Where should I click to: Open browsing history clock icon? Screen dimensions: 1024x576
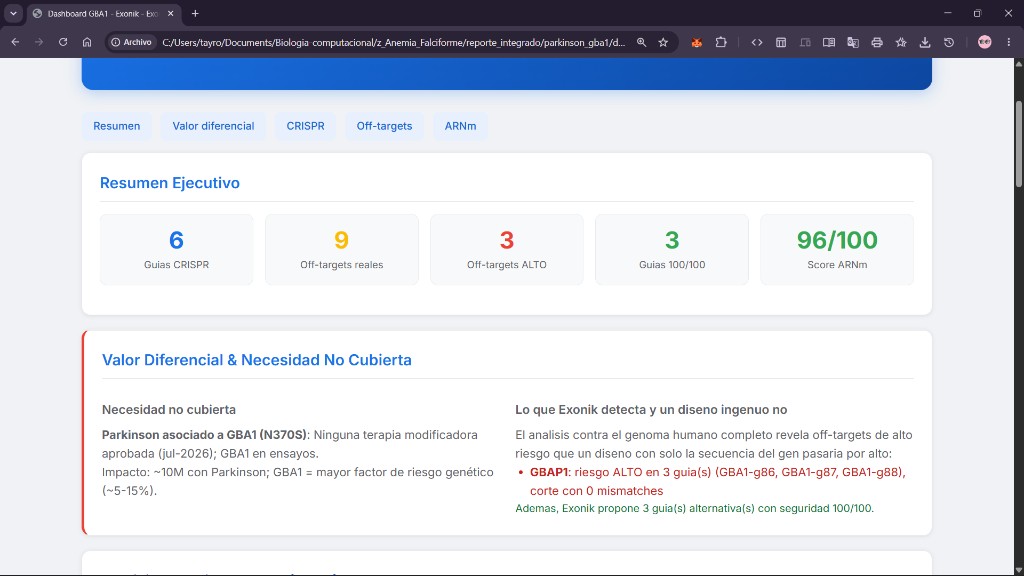click(949, 42)
